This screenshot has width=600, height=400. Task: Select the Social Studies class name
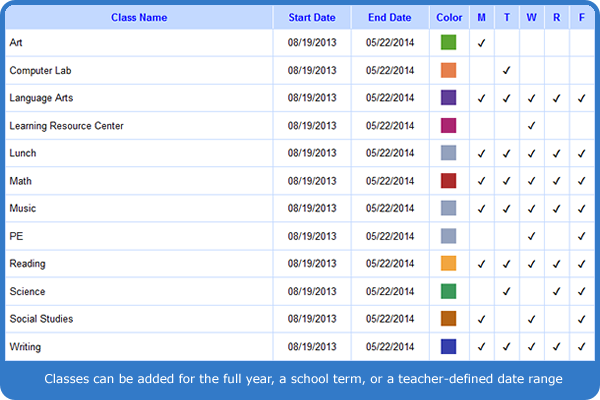point(41,319)
